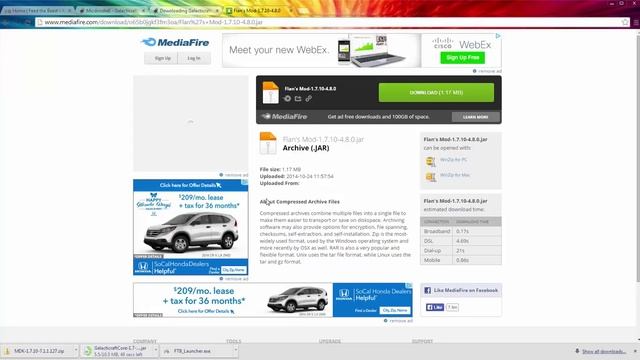Click the FTB_Launcher.exe download icon
The image size is (640, 360).
[167, 351]
